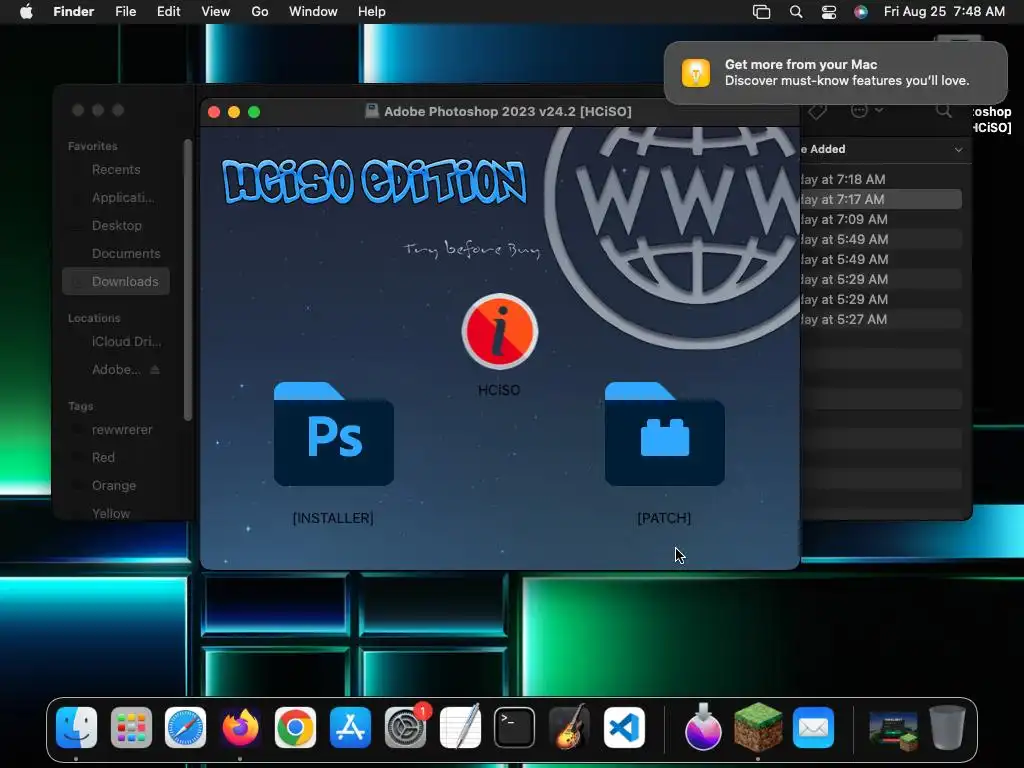This screenshot has width=1024, height=768.
Task: Open the Finder menu
Action: tap(74, 12)
